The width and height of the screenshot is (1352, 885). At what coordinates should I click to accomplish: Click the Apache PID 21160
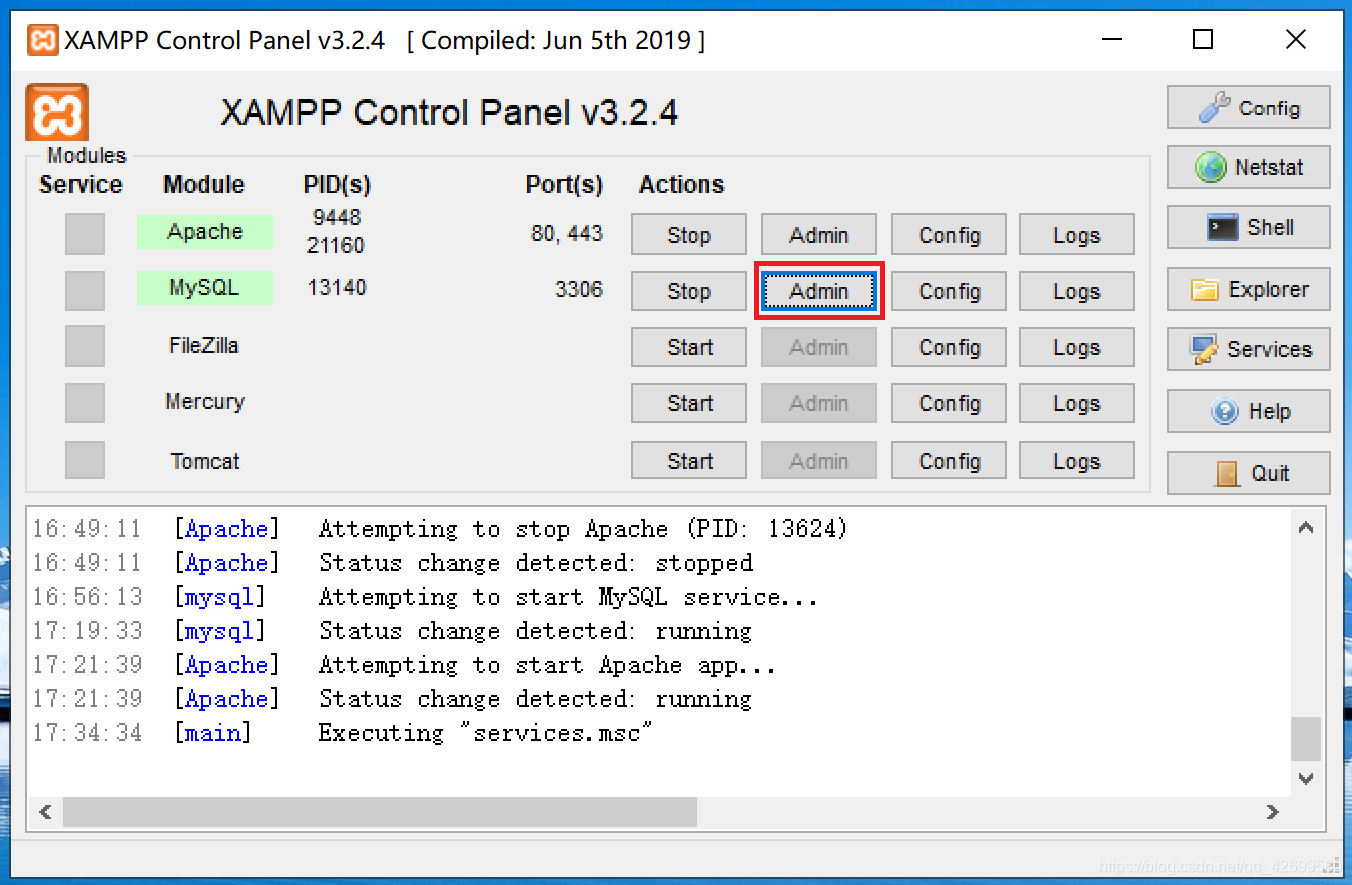[x=337, y=245]
